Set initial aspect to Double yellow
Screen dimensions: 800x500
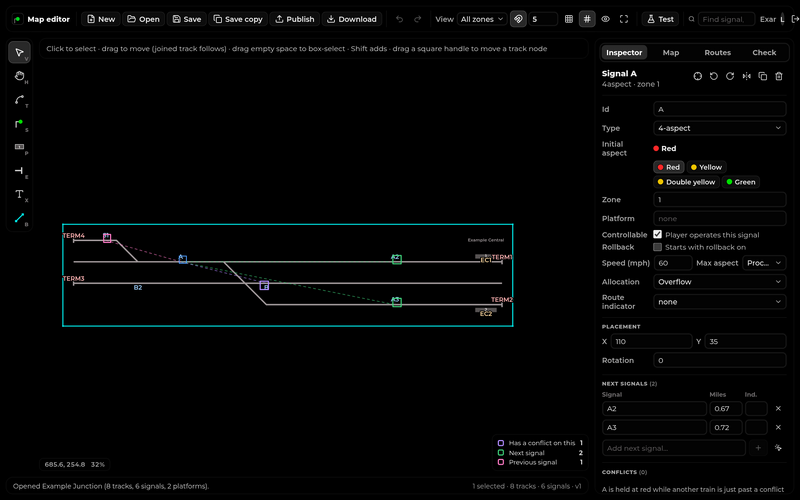686,182
